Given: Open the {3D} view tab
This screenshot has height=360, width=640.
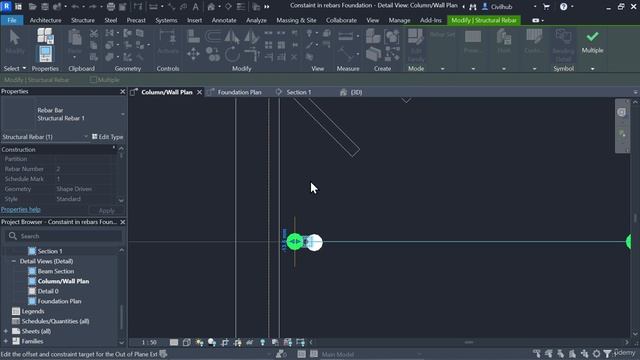Looking at the screenshot, I should (x=356, y=92).
